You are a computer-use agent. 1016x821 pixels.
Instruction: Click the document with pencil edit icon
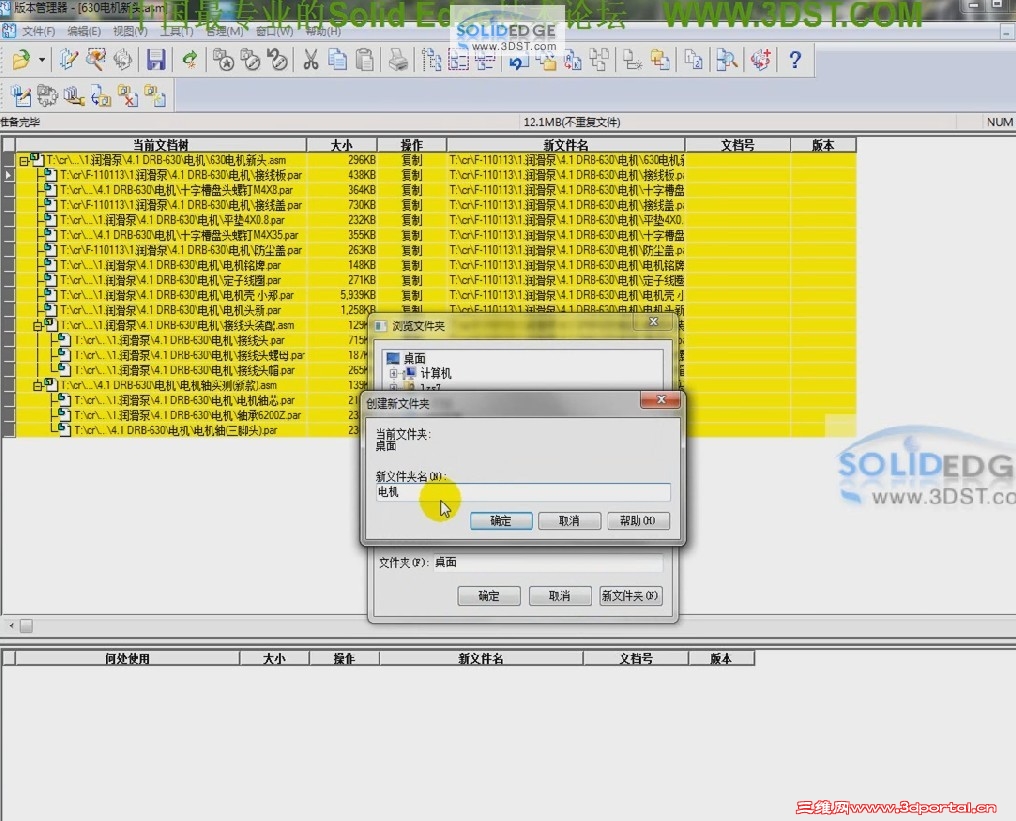pyautogui.click(x=68, y=60)
